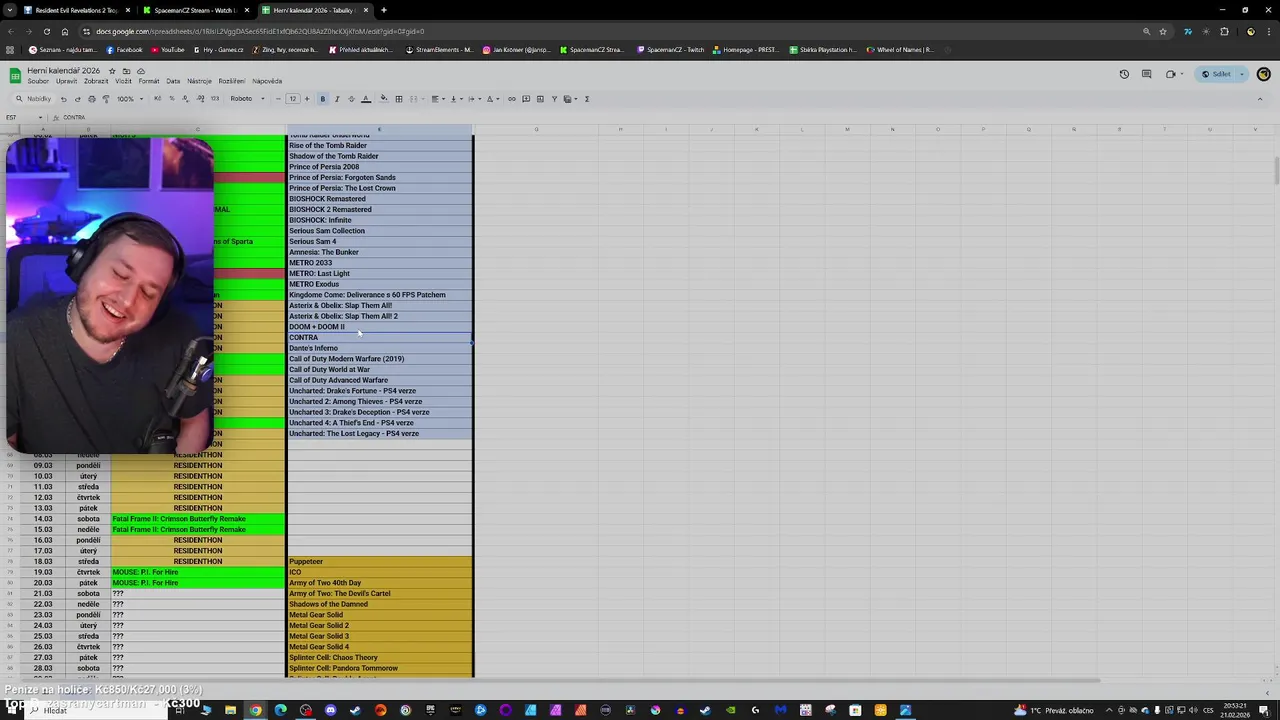View cloud save status icon

141,71
